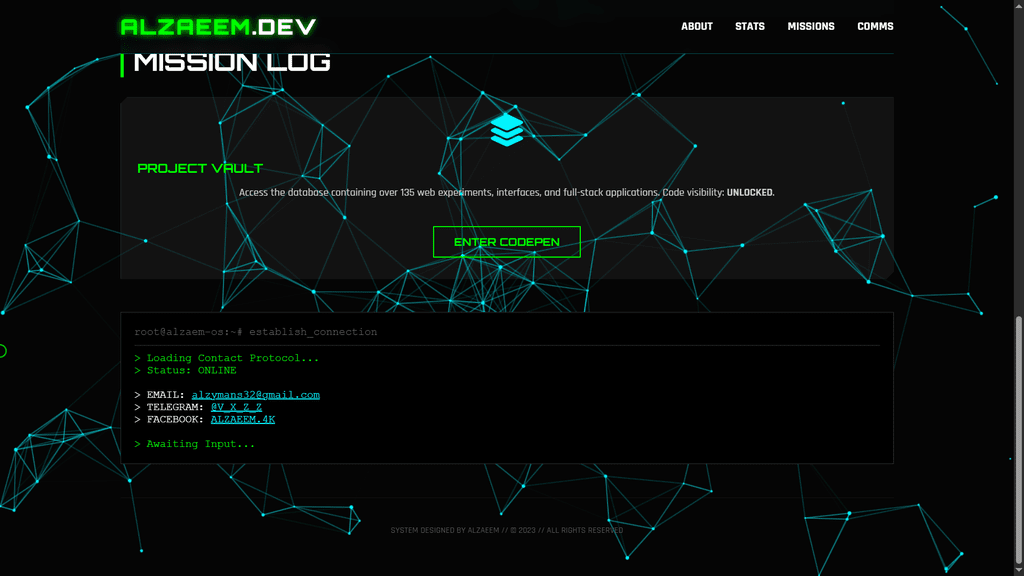Viewport: 1024px width, 576px height.
Task: Open the alzymans32@gmail.com email link
Action: point(256,395)
